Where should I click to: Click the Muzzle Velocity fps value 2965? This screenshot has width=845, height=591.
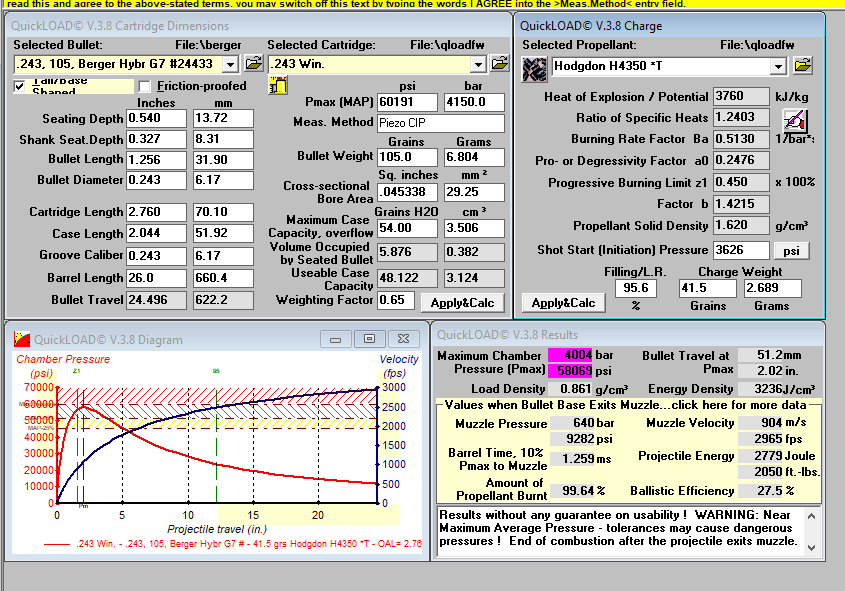click(760, 439)
